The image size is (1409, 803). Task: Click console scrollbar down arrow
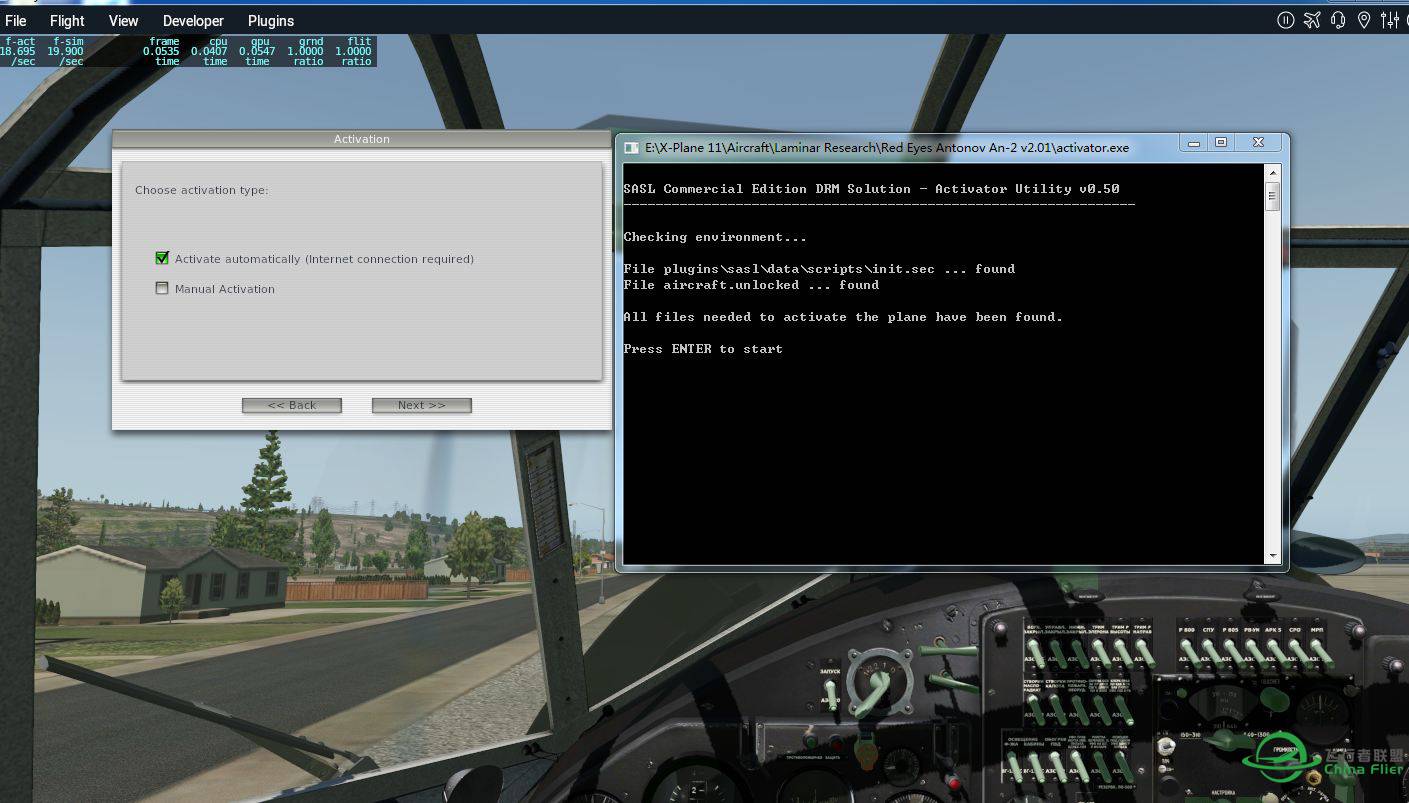click(1272, 555)
